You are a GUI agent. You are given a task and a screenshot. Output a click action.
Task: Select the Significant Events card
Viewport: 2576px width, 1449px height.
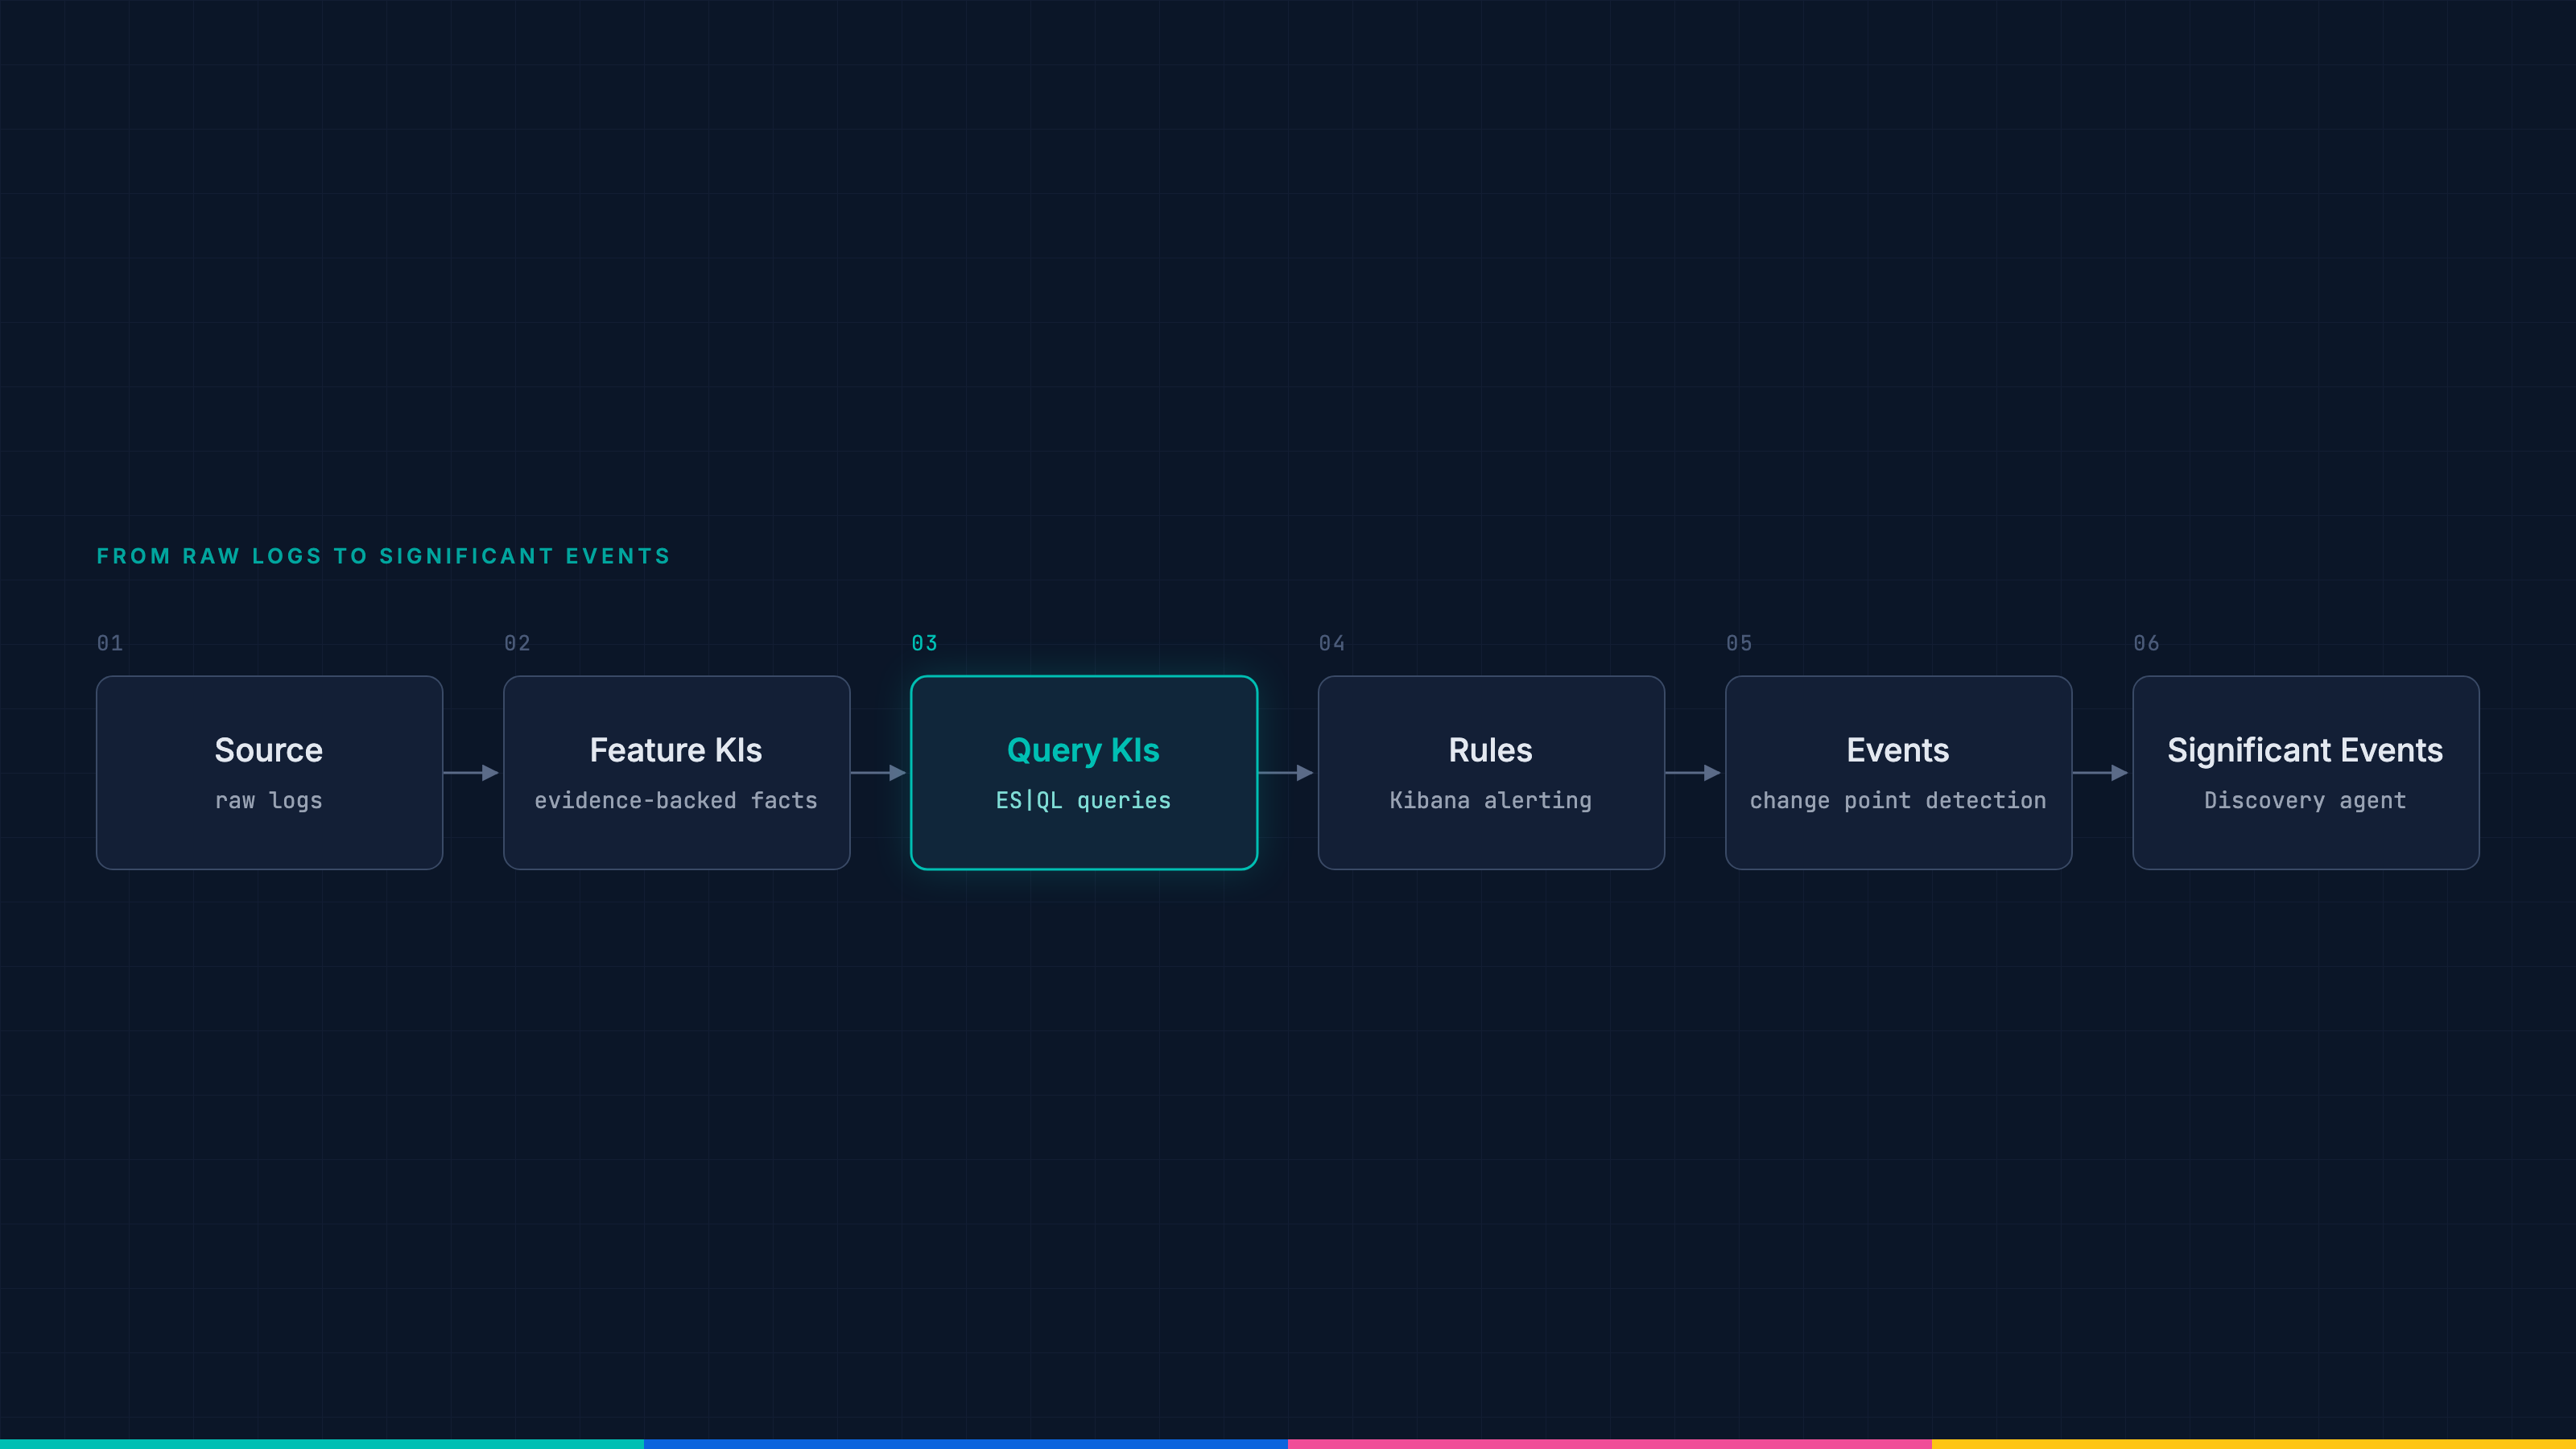coord(2306,772)
